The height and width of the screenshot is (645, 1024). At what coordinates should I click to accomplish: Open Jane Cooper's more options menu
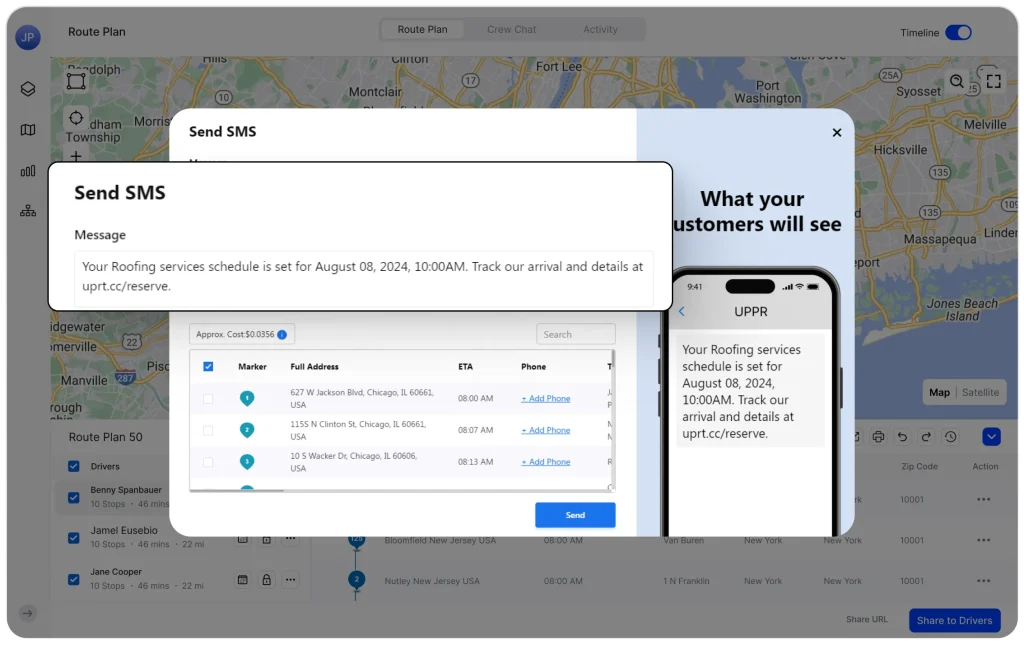(x=291, y=580)
